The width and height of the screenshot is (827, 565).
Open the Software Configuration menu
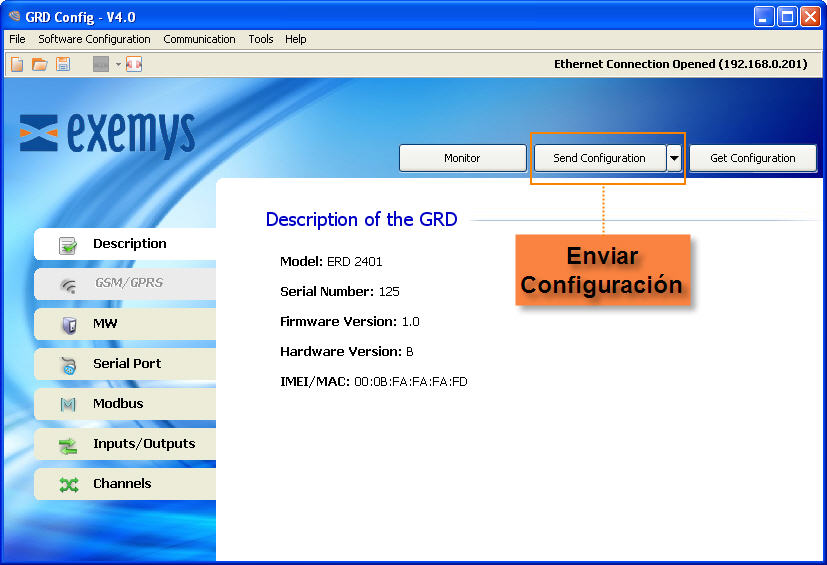(x=94, y=39)
